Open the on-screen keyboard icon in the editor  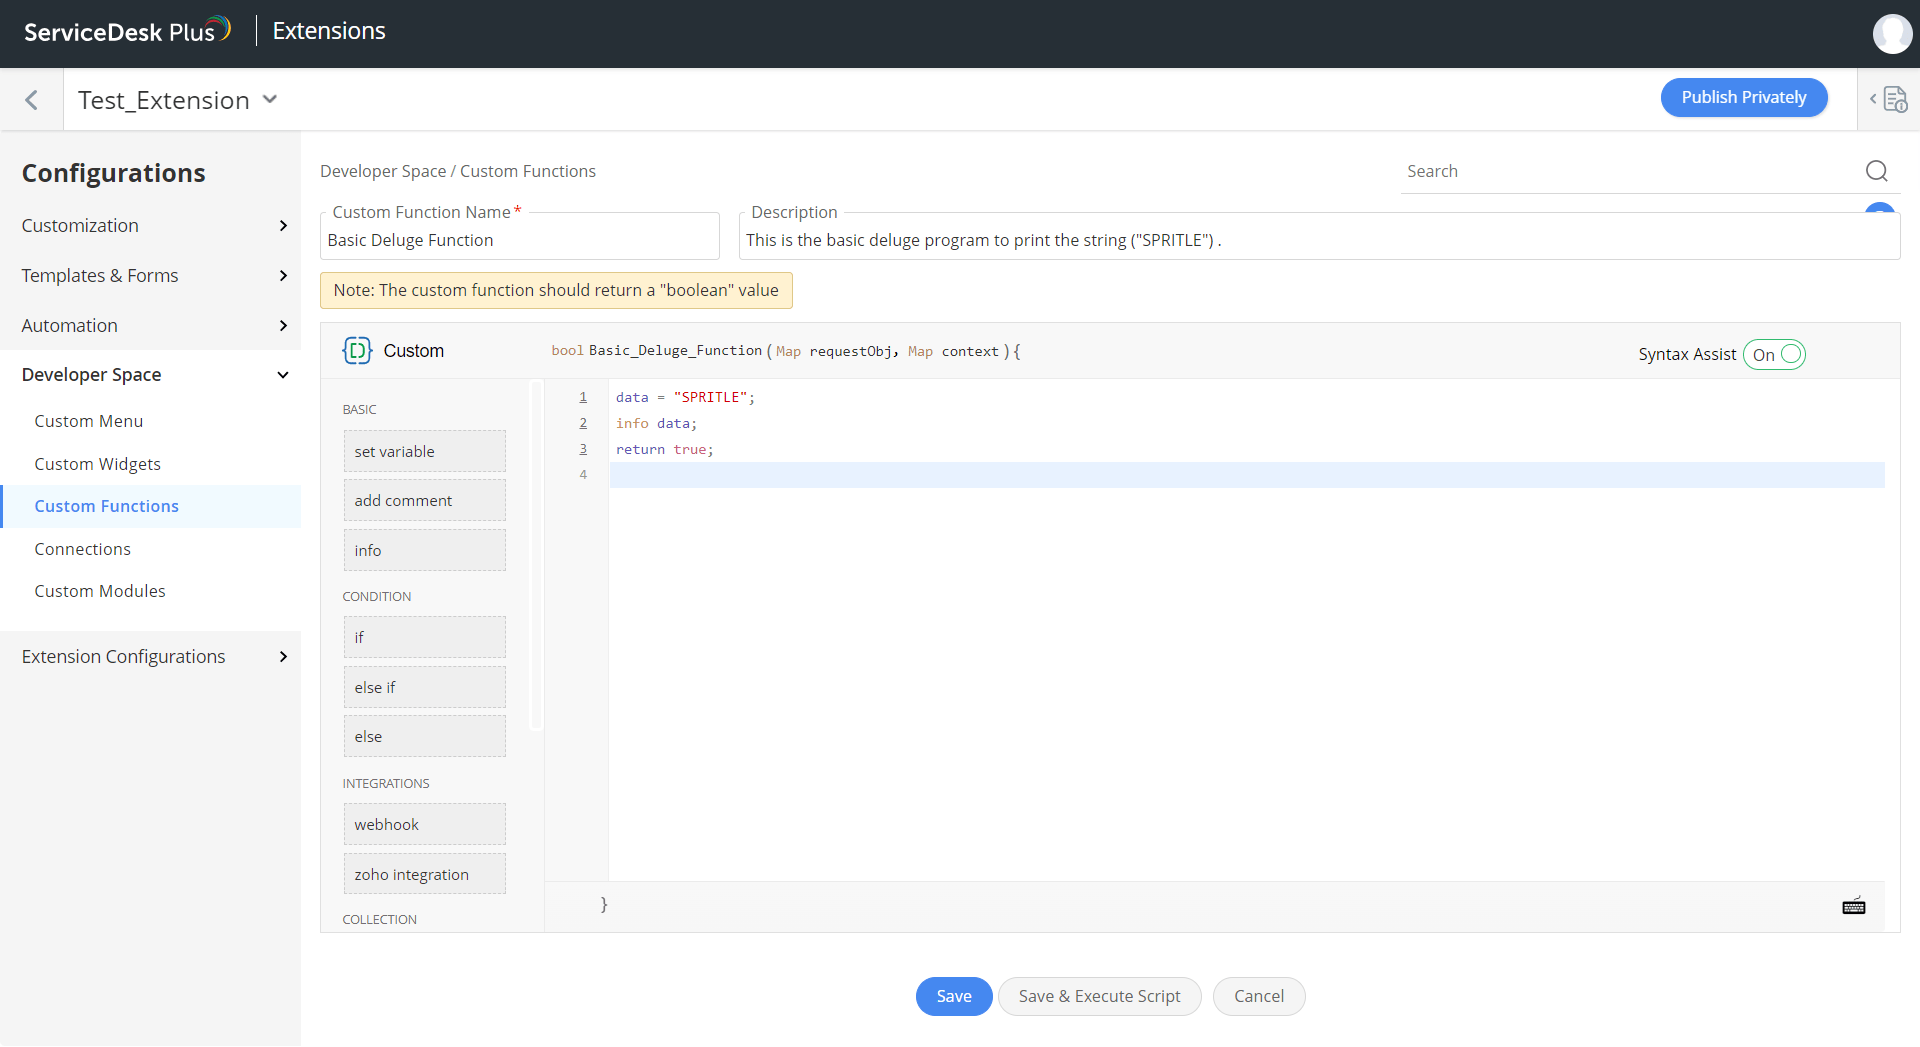[1854, 906]
